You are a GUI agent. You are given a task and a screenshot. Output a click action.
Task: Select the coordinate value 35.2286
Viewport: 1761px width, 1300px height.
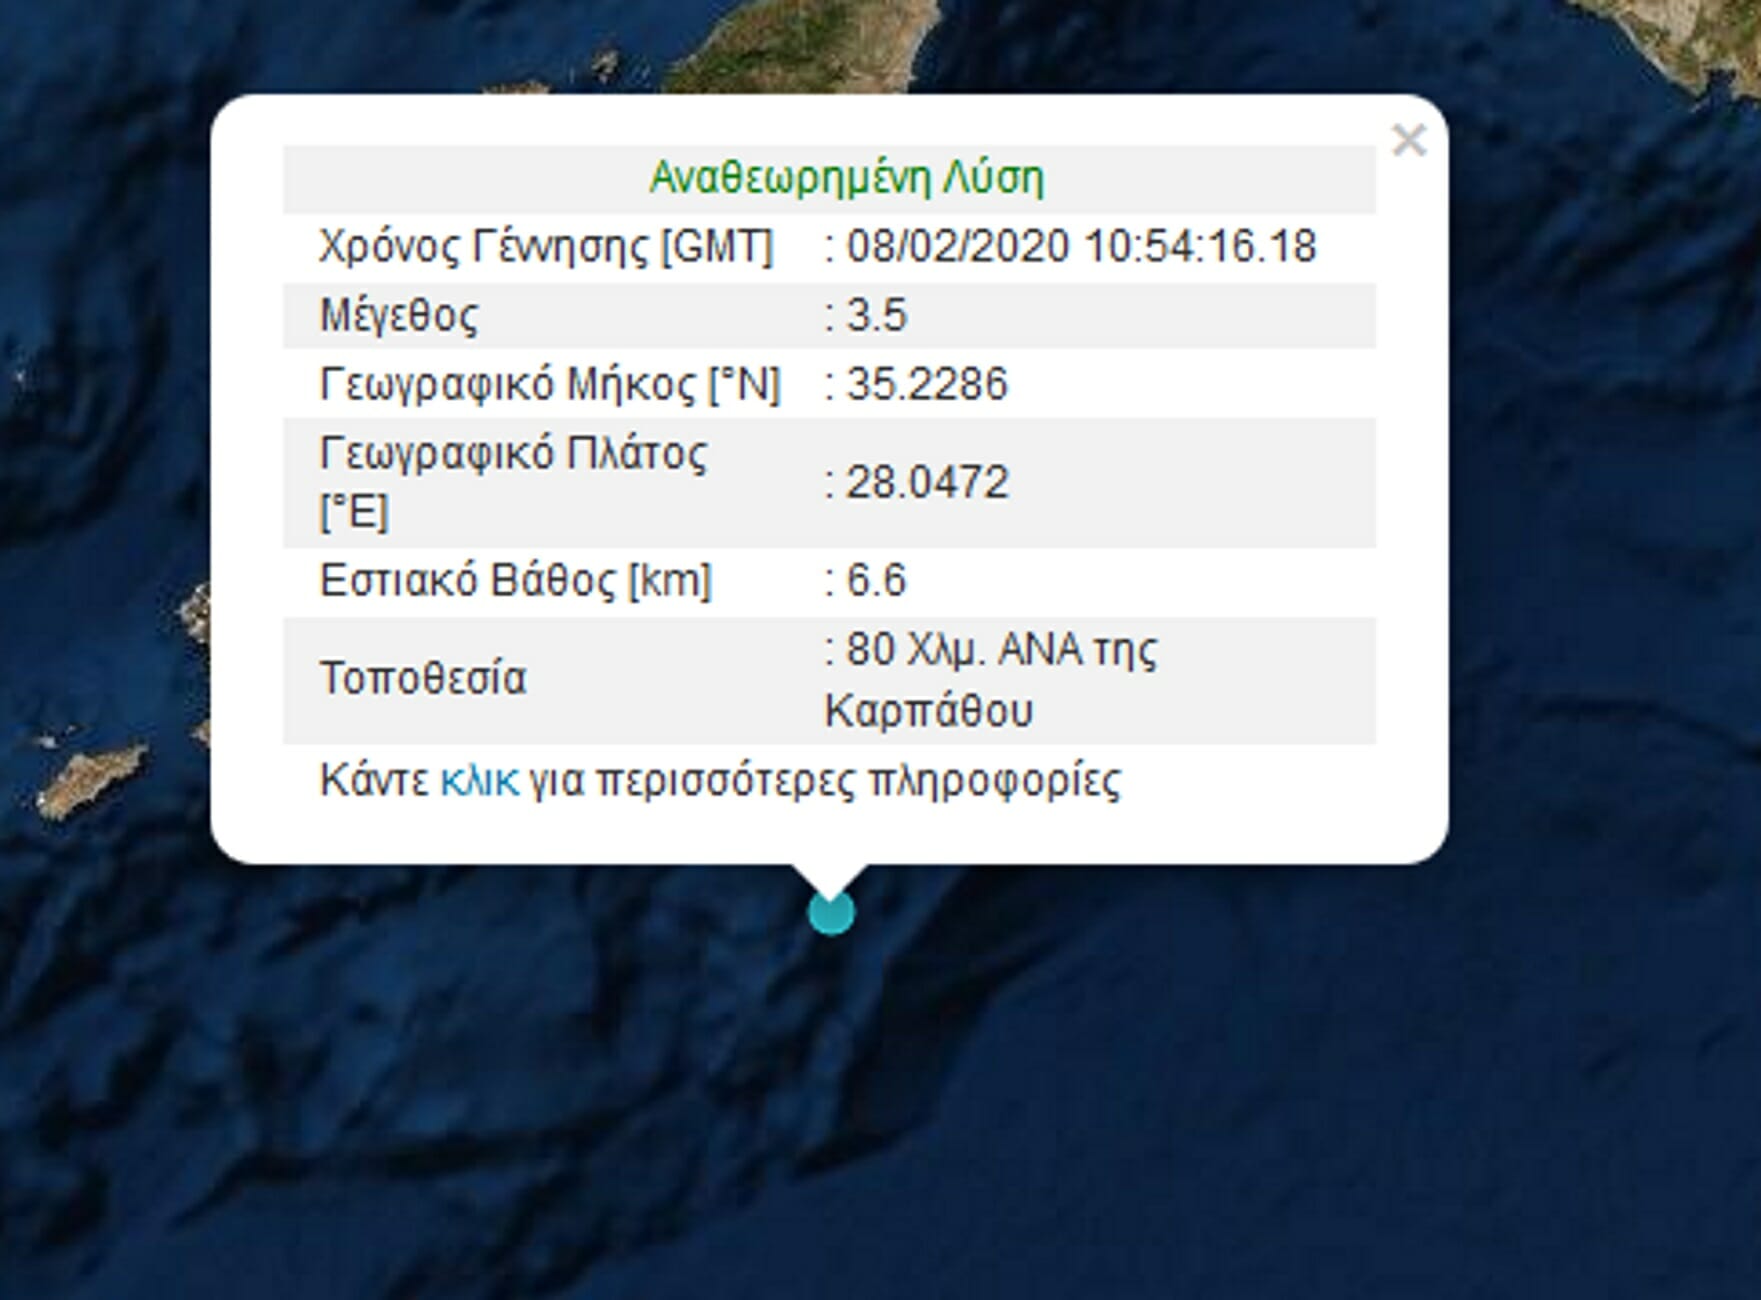tap(927, 384)
